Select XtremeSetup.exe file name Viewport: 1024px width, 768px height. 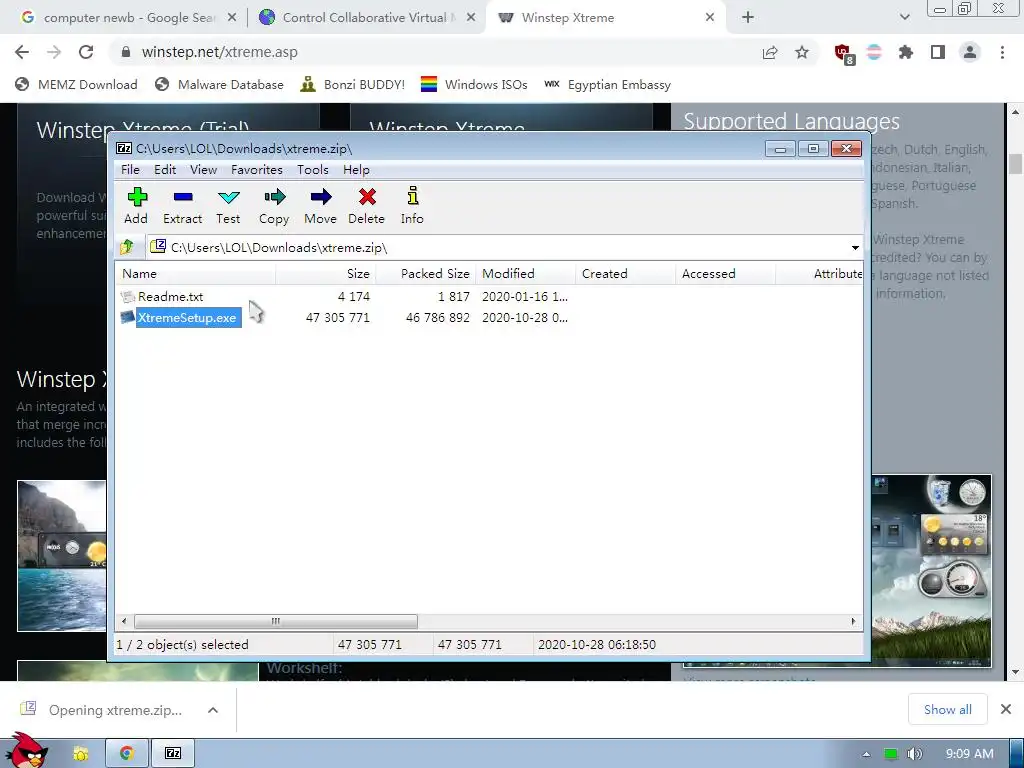point(187,318)
